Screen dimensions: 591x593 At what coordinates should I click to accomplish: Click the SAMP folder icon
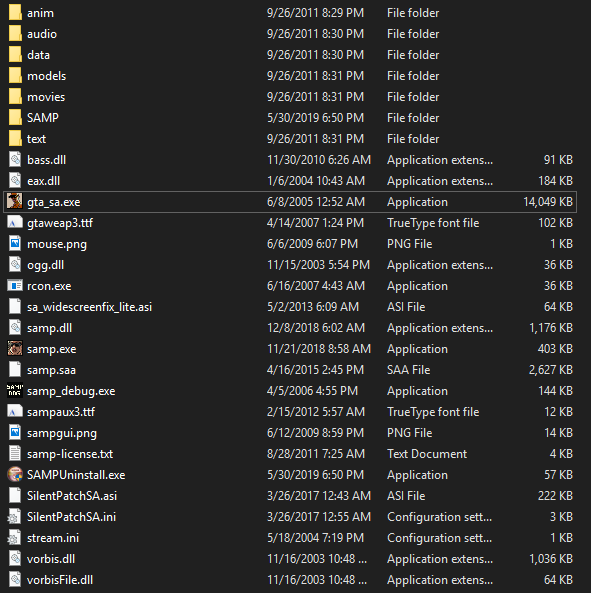15,118
